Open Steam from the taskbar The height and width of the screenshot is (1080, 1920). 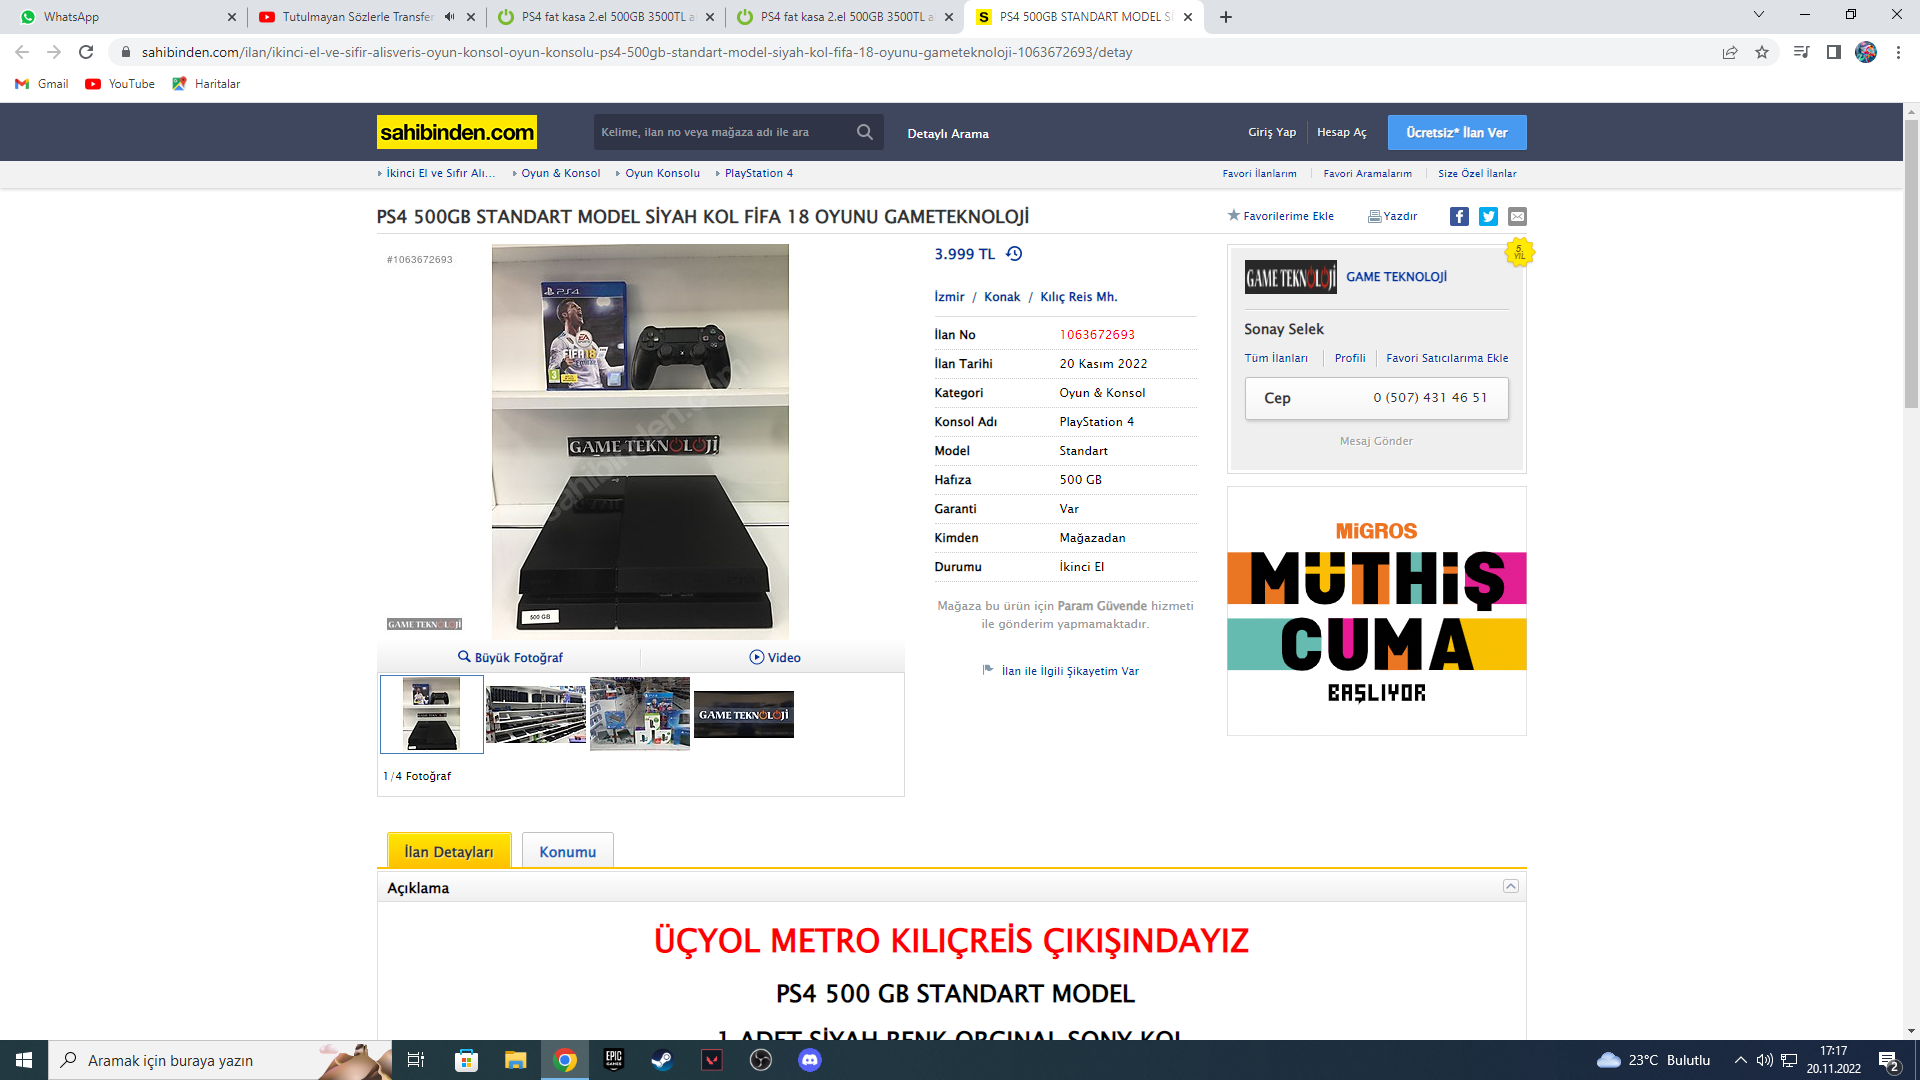662,1060
